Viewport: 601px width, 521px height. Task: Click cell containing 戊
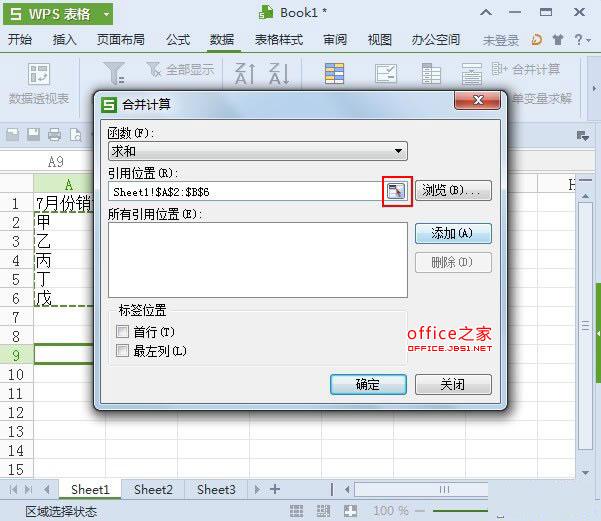coord(63,298)
